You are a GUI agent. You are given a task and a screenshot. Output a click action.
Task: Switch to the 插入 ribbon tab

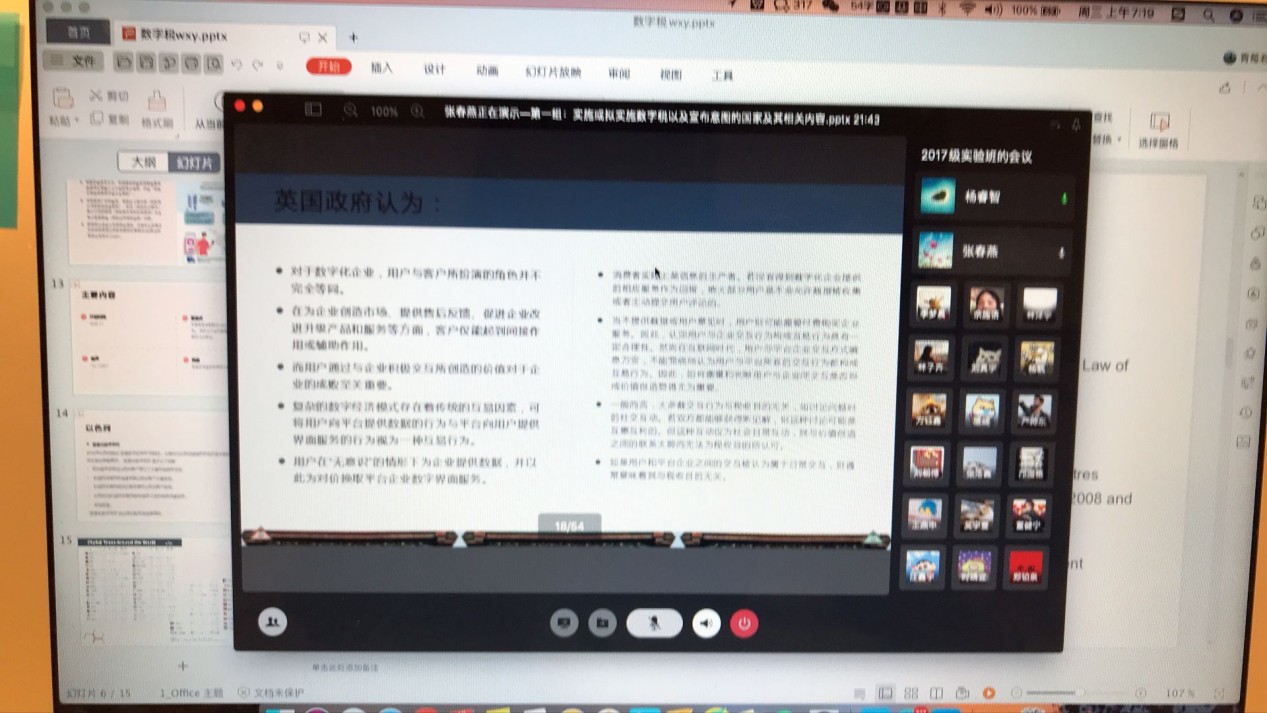tap(382, 68)
